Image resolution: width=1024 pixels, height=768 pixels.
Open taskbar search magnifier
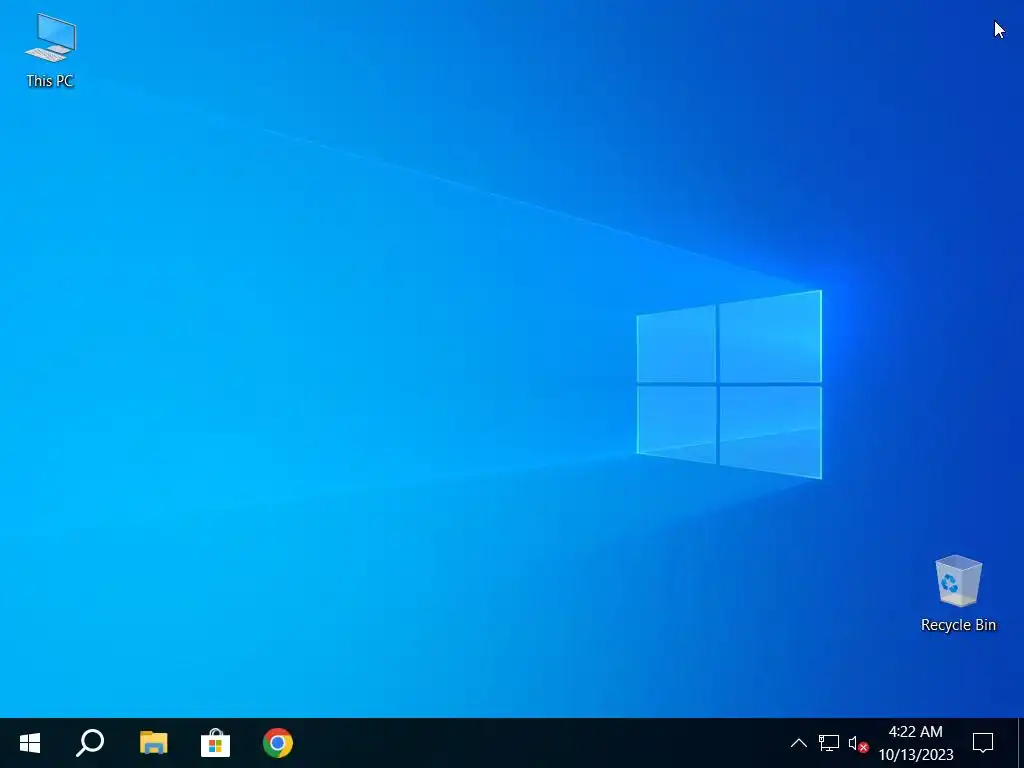click(90, 743)
